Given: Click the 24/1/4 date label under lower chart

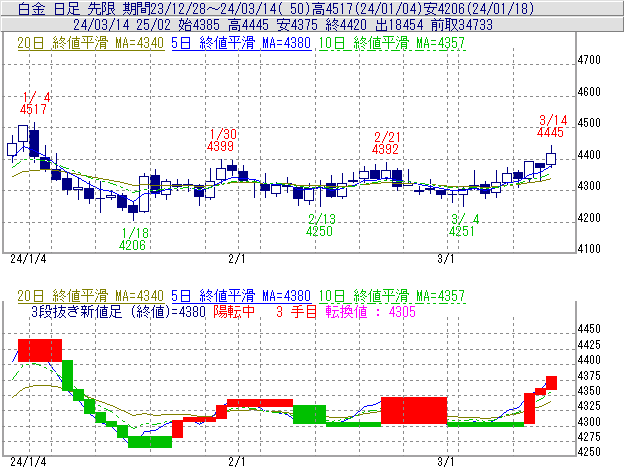Looking at the screenshot, I should [x=28, y=462].
